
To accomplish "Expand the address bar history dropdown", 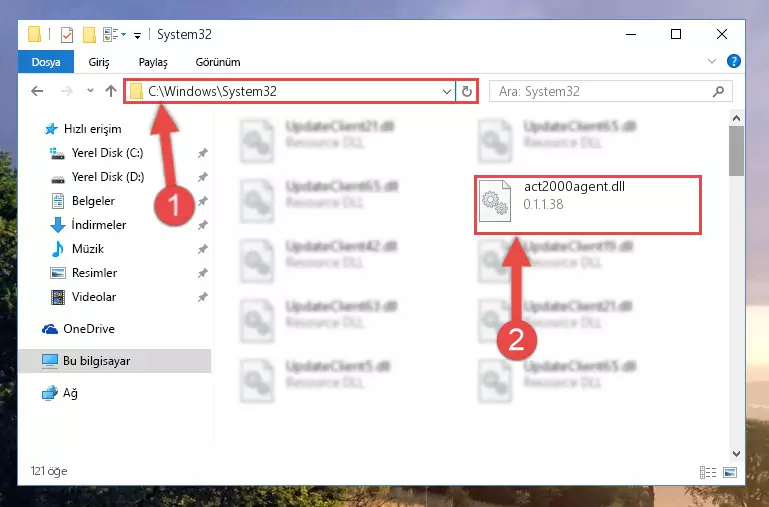I will (x=446, y=92).
